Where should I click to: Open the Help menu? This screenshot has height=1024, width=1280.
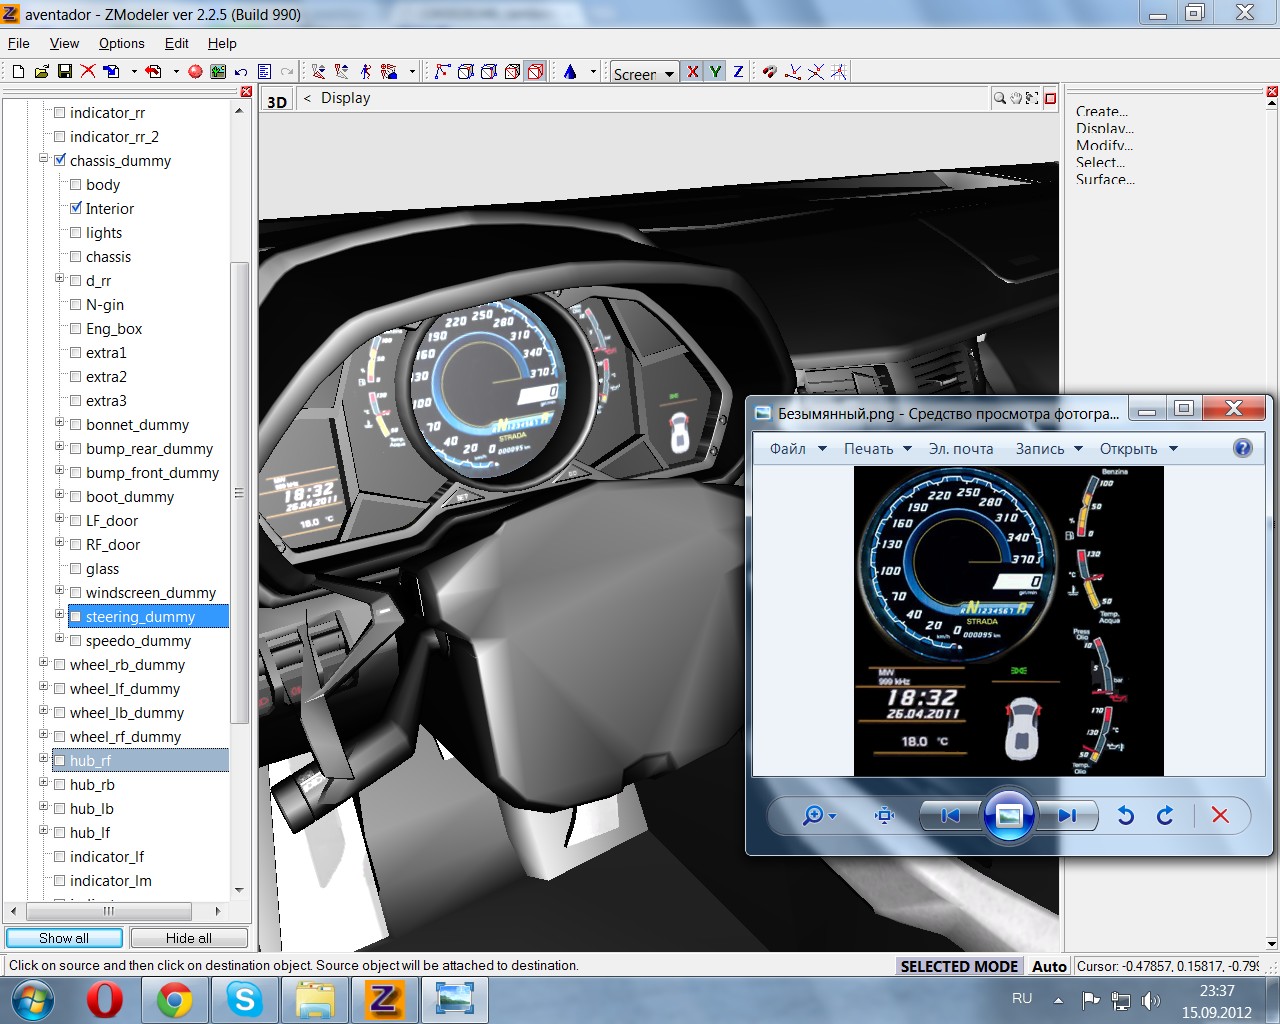[222, 43]
